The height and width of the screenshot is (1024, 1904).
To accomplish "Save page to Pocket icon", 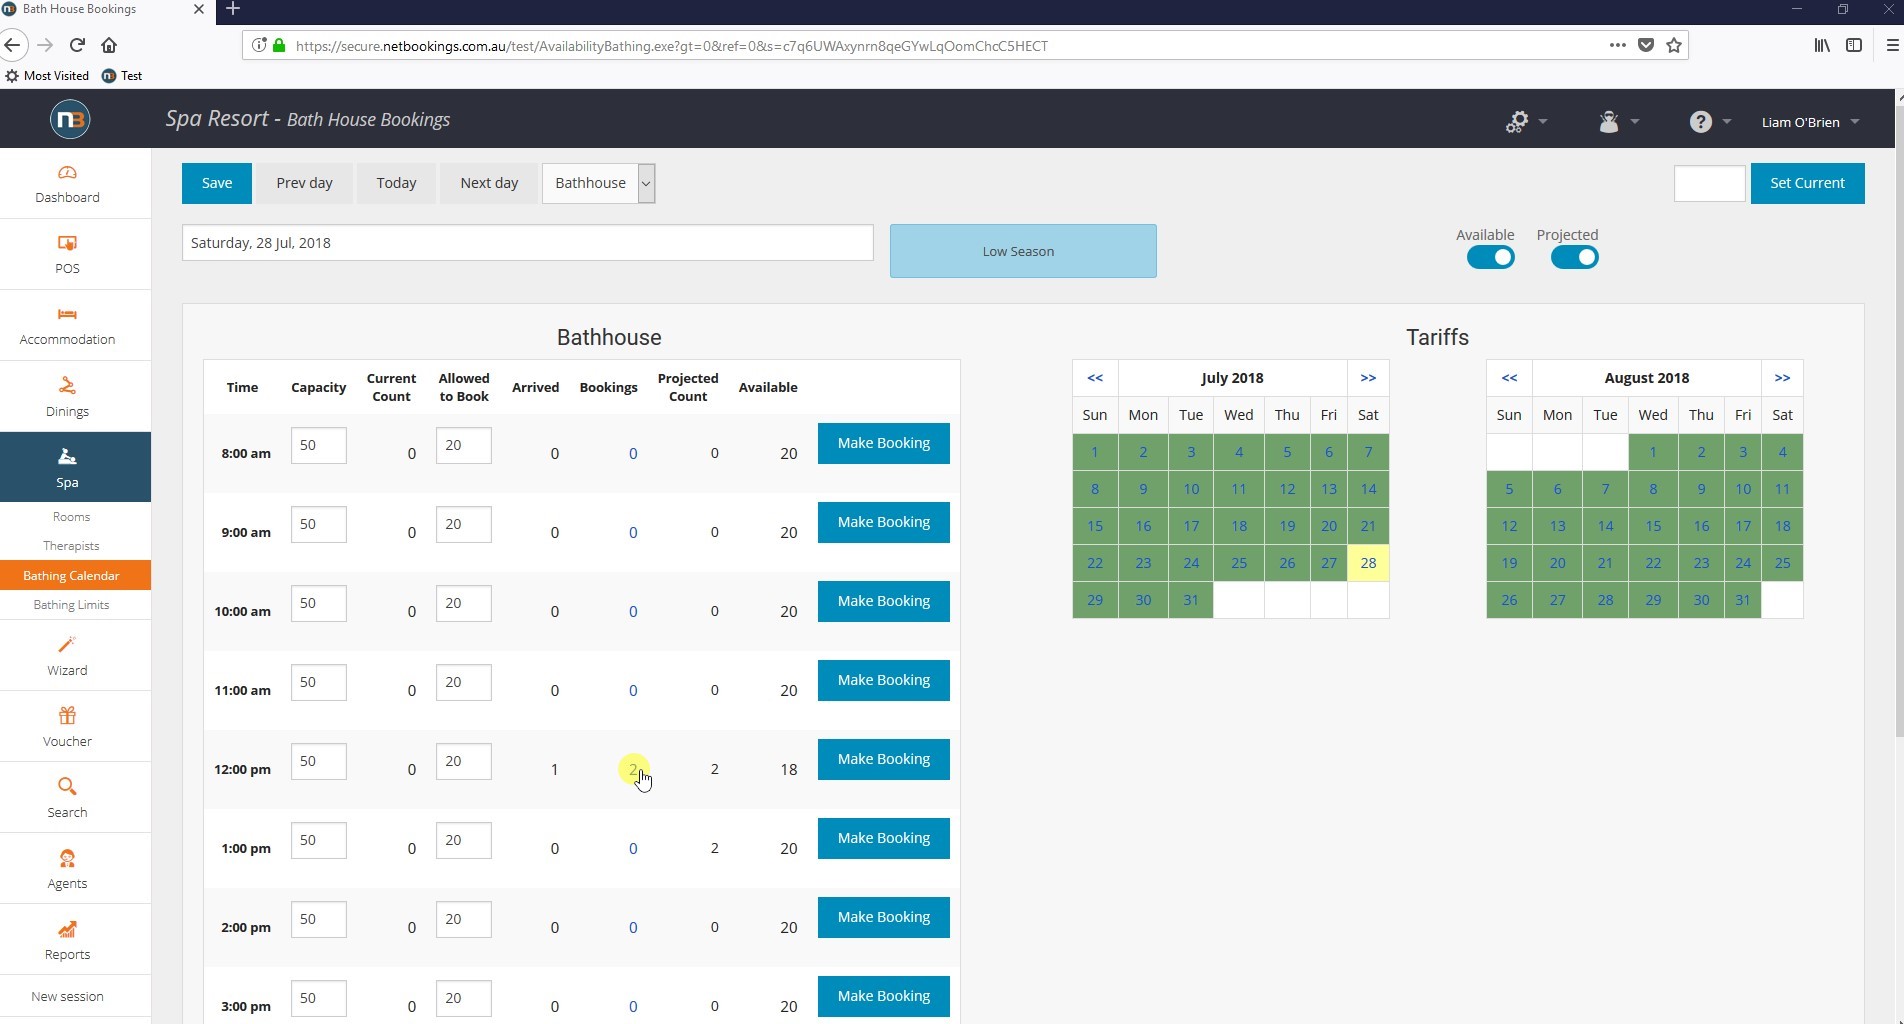I will coord(1646,45).
